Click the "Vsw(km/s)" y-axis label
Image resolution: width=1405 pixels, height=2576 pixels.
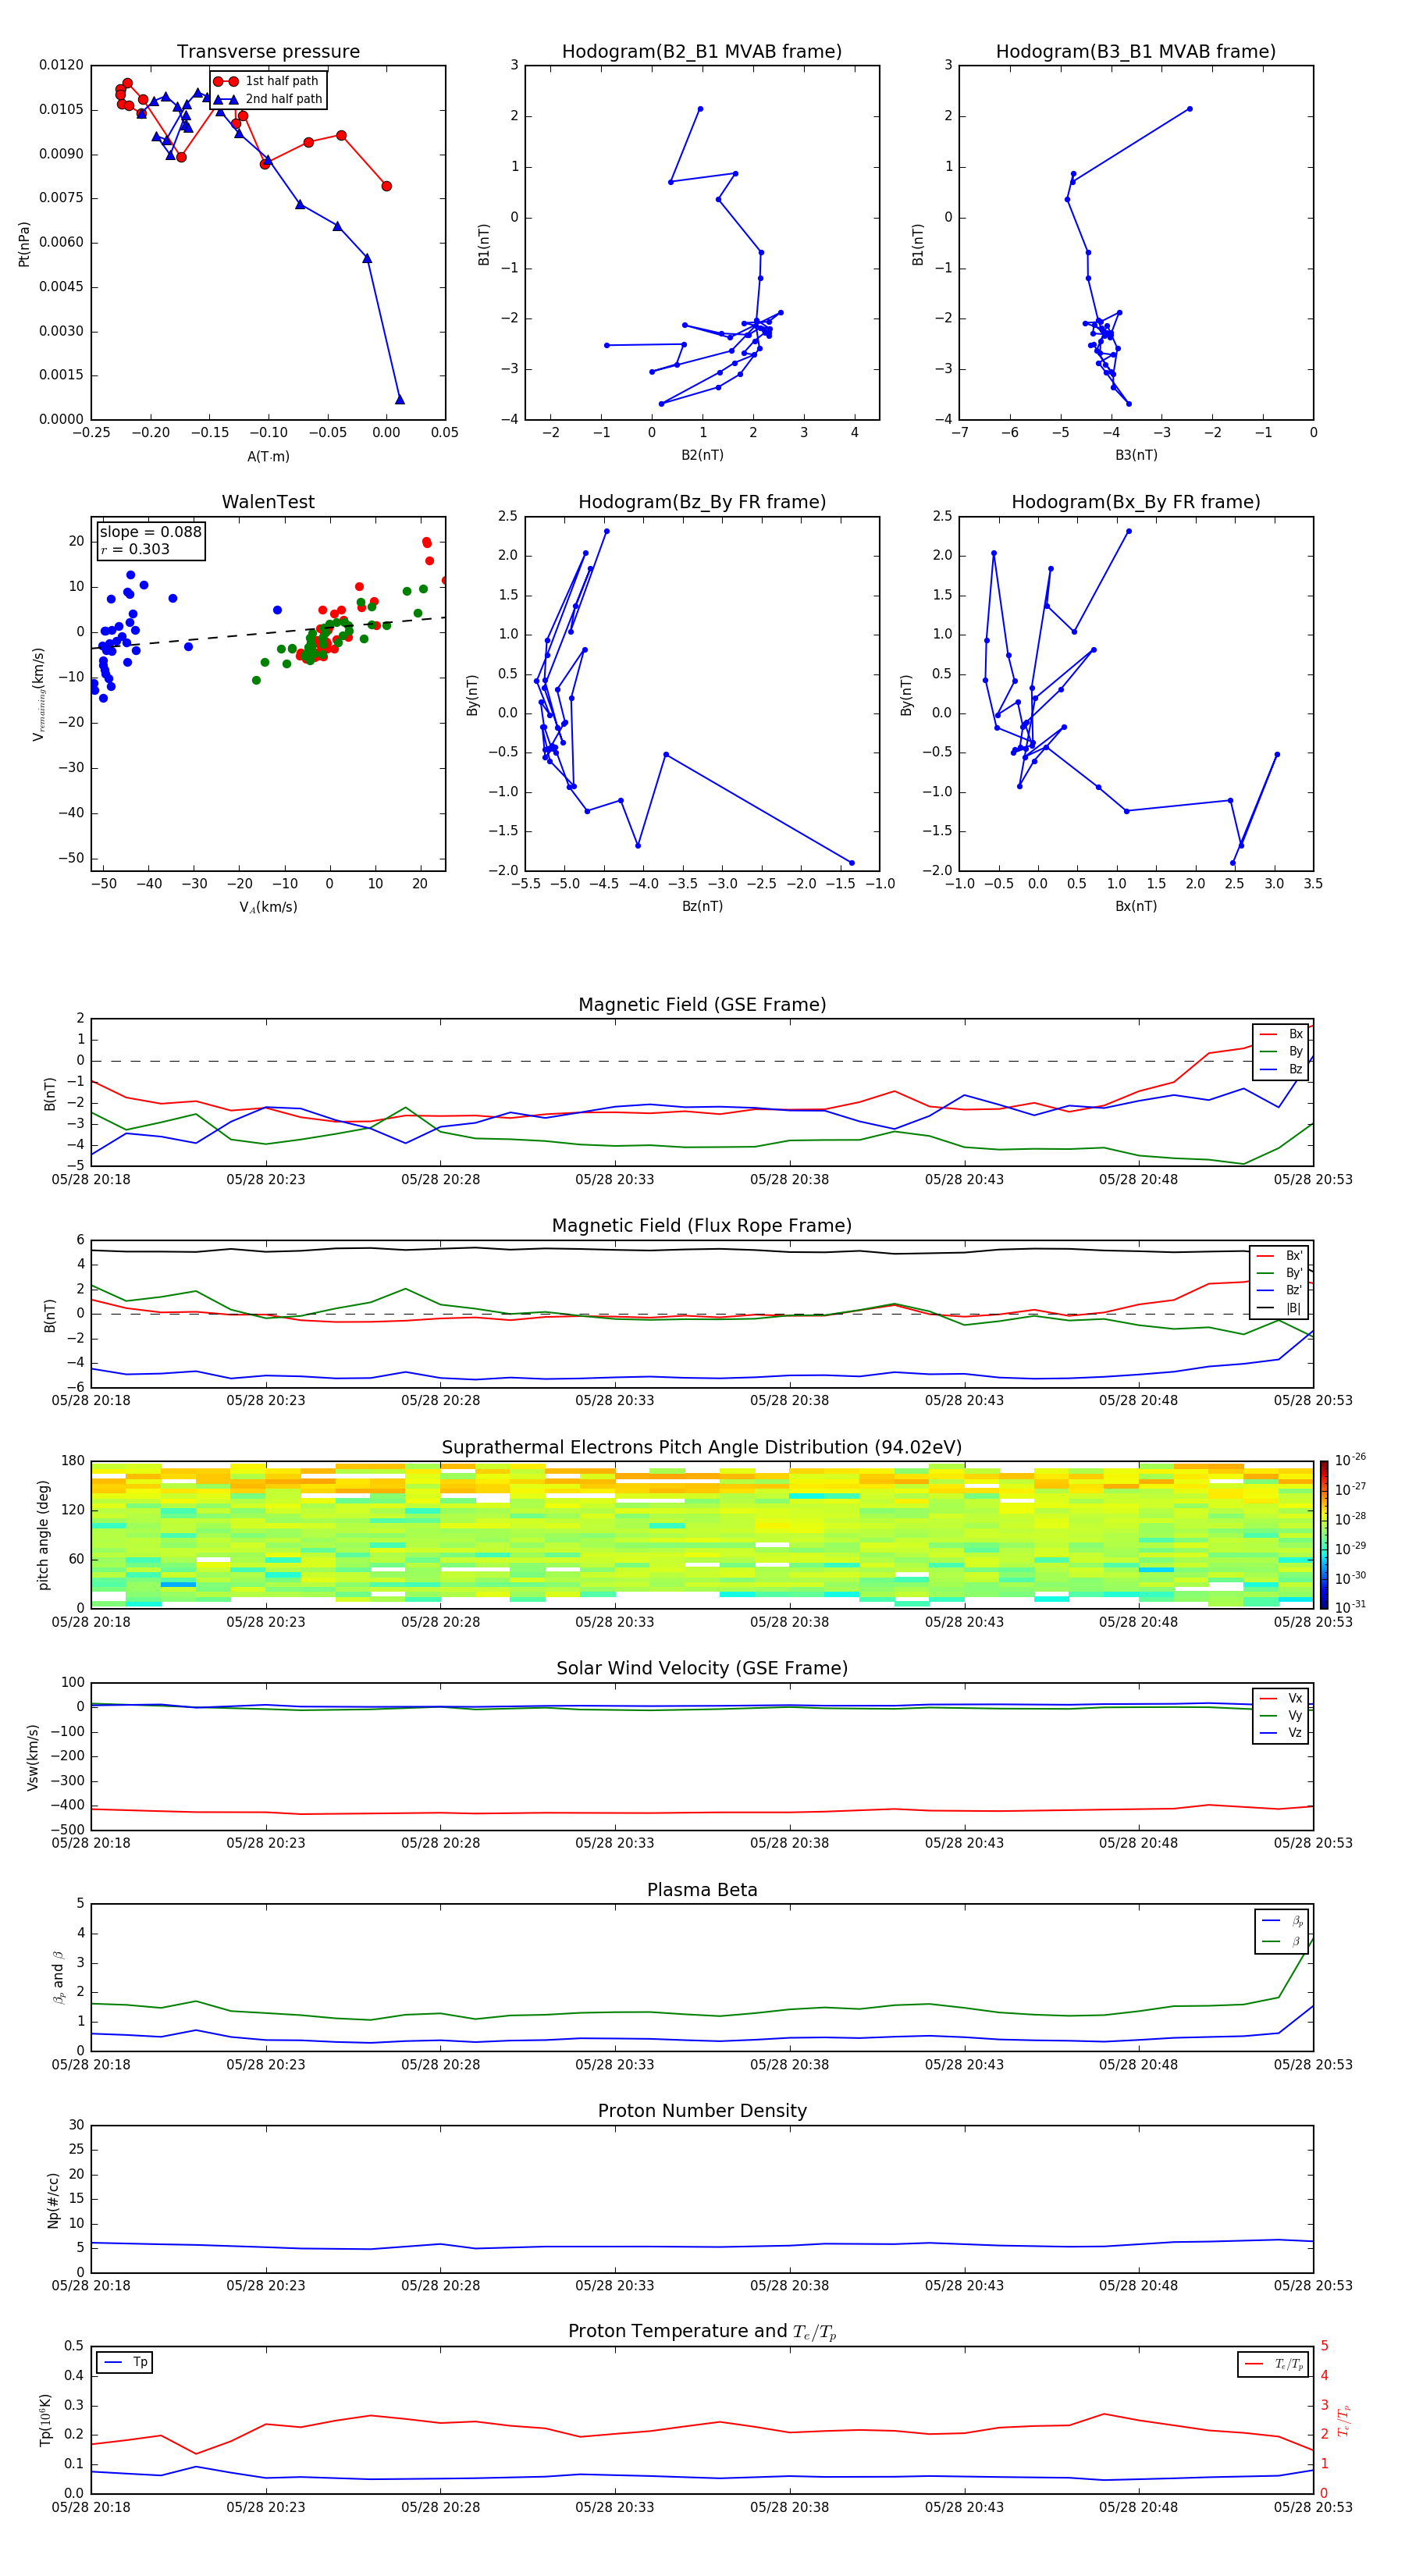coord(32,1757)
